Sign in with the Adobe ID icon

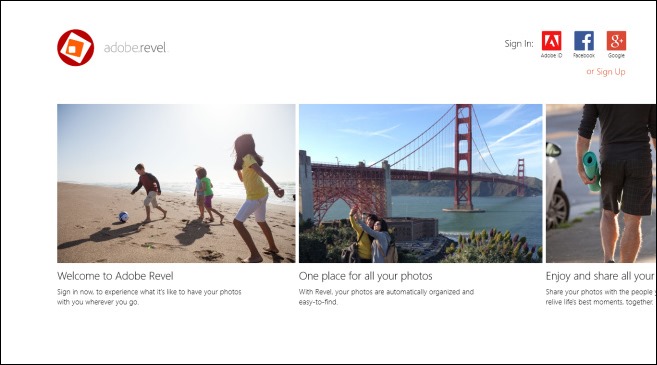coord(551,41)
